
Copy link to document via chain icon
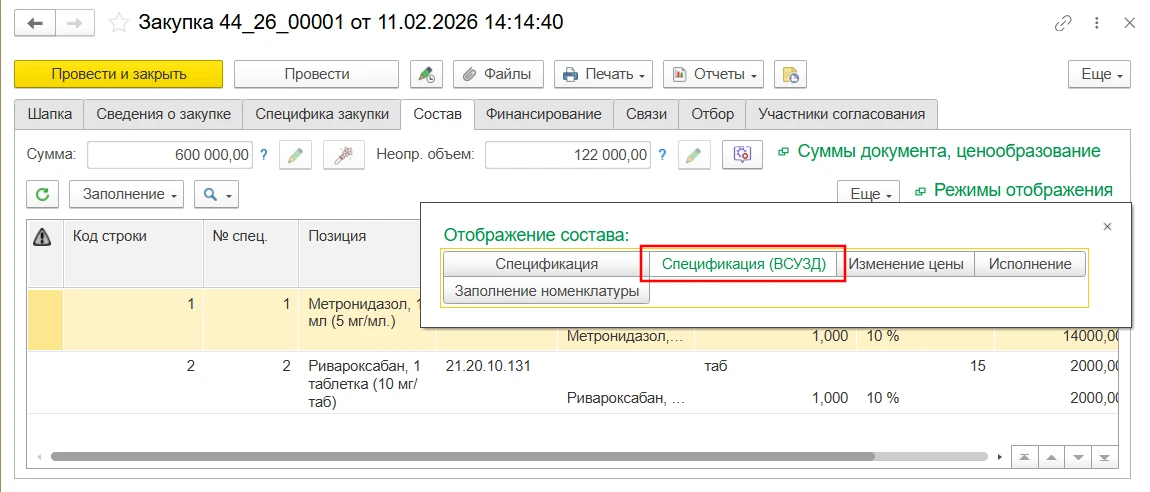[x=1063, y=23]
